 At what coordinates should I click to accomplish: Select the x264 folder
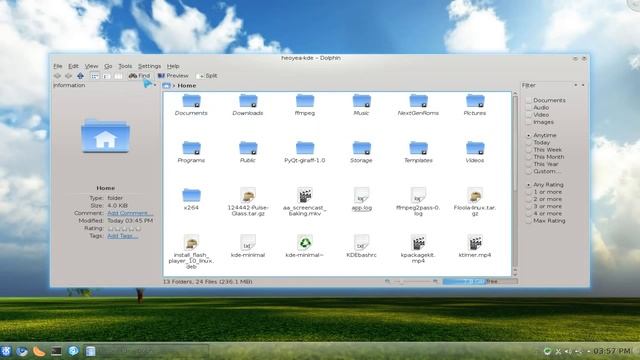pyautogui.click(x=191, y=200)
